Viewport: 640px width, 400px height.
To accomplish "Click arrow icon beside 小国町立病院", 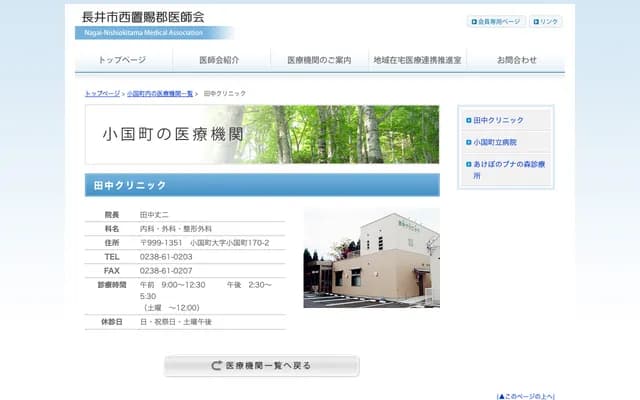I will [x=468, y=142].
